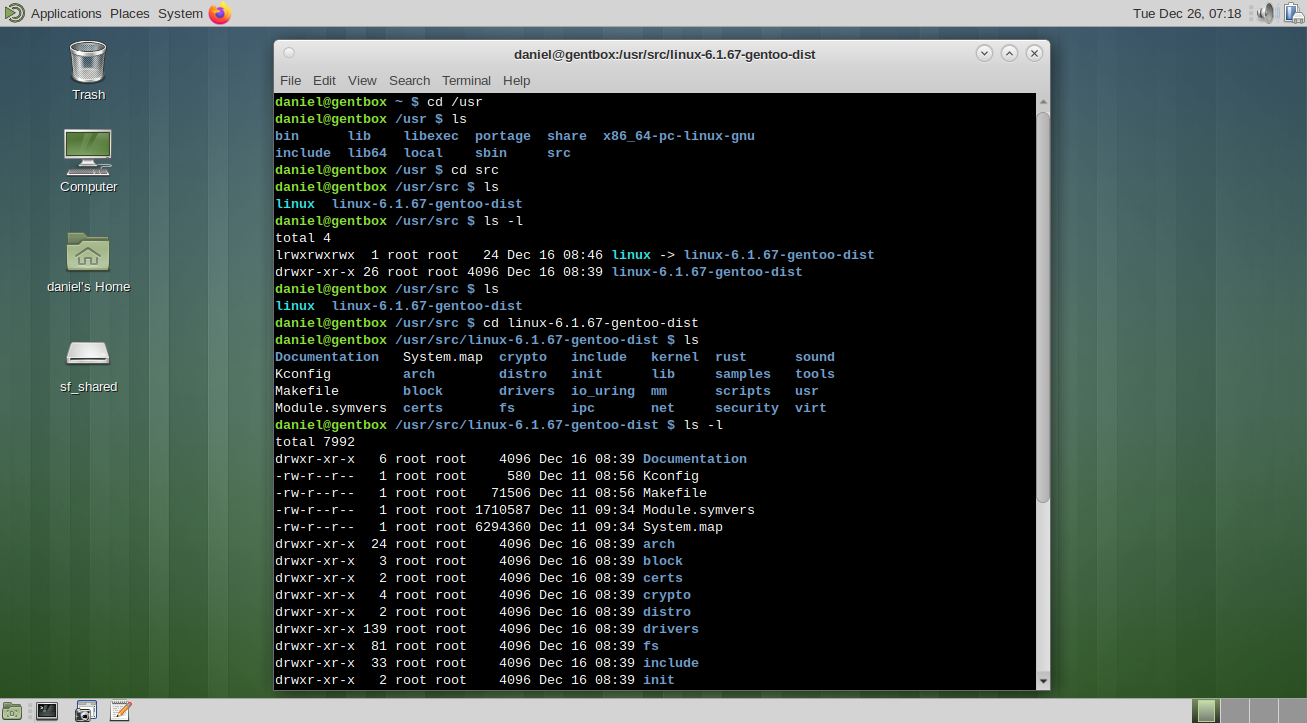Click 'samples' in the ls output
1307x723 pixels.
pyautogui.click(x=743, y=374)
